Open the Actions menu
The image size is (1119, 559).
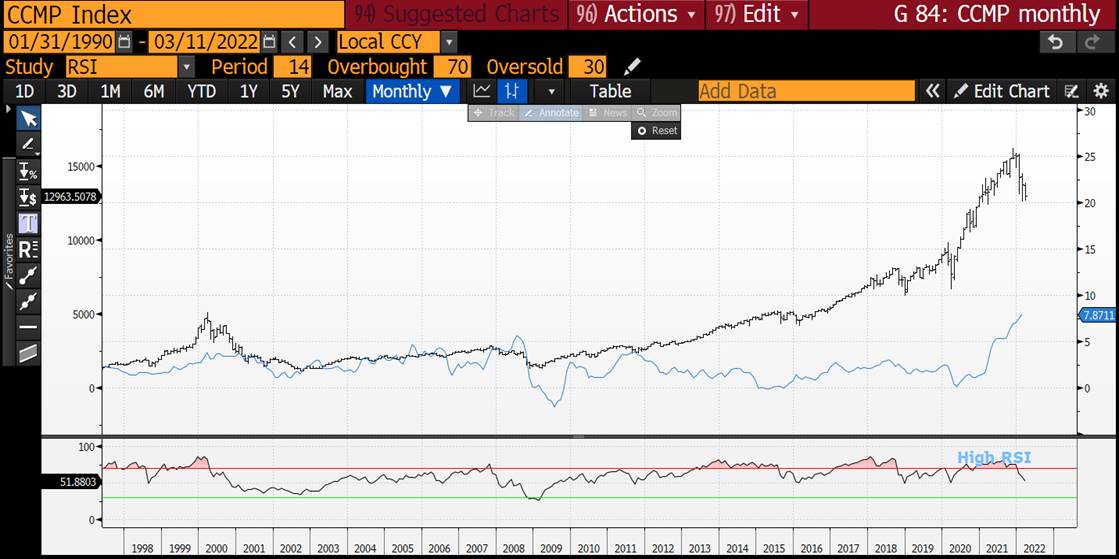click(x=637, y=14)
